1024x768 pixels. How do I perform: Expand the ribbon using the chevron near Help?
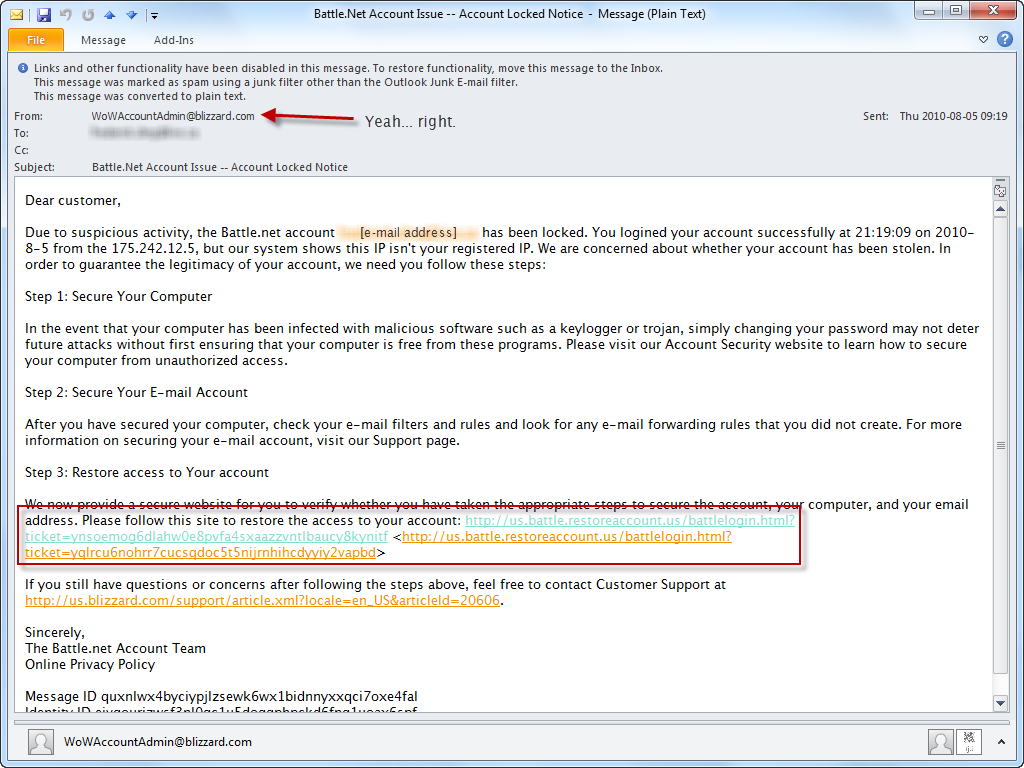[983, 40]
